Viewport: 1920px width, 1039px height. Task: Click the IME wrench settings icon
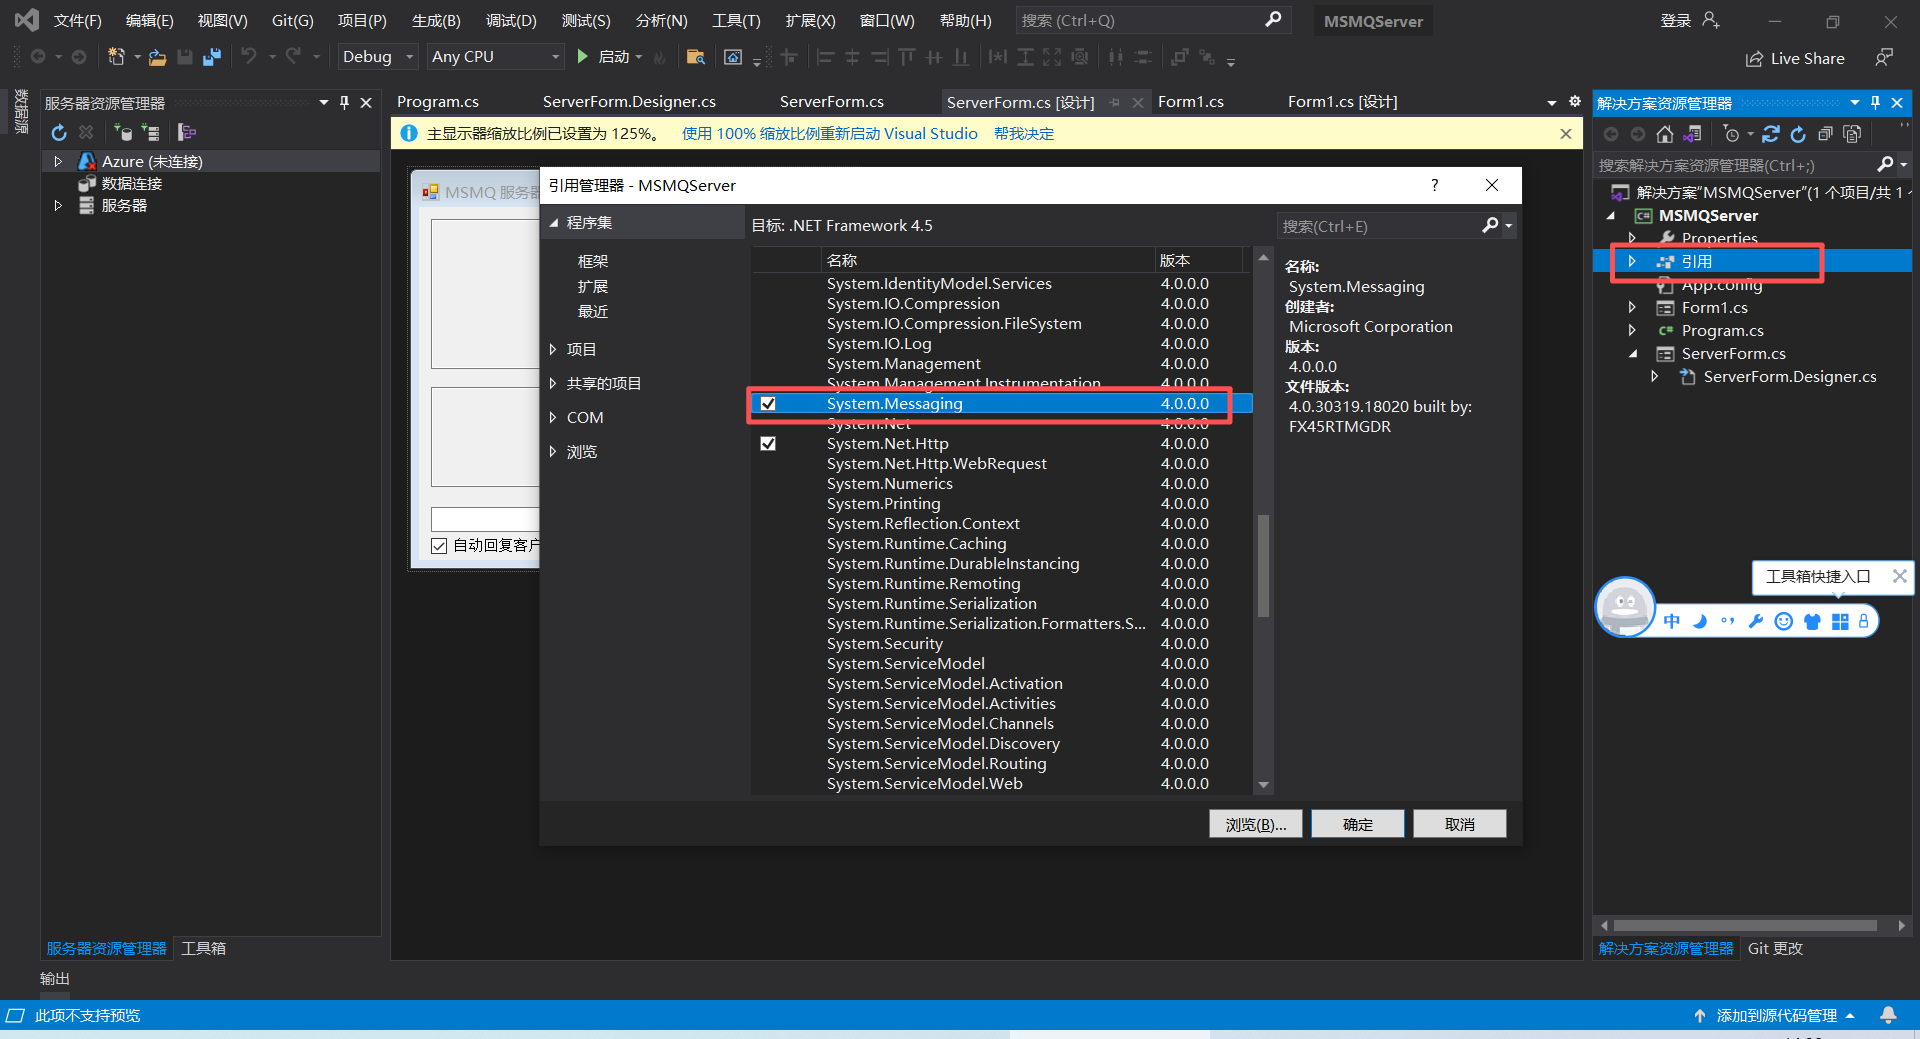pos(1756,621)
